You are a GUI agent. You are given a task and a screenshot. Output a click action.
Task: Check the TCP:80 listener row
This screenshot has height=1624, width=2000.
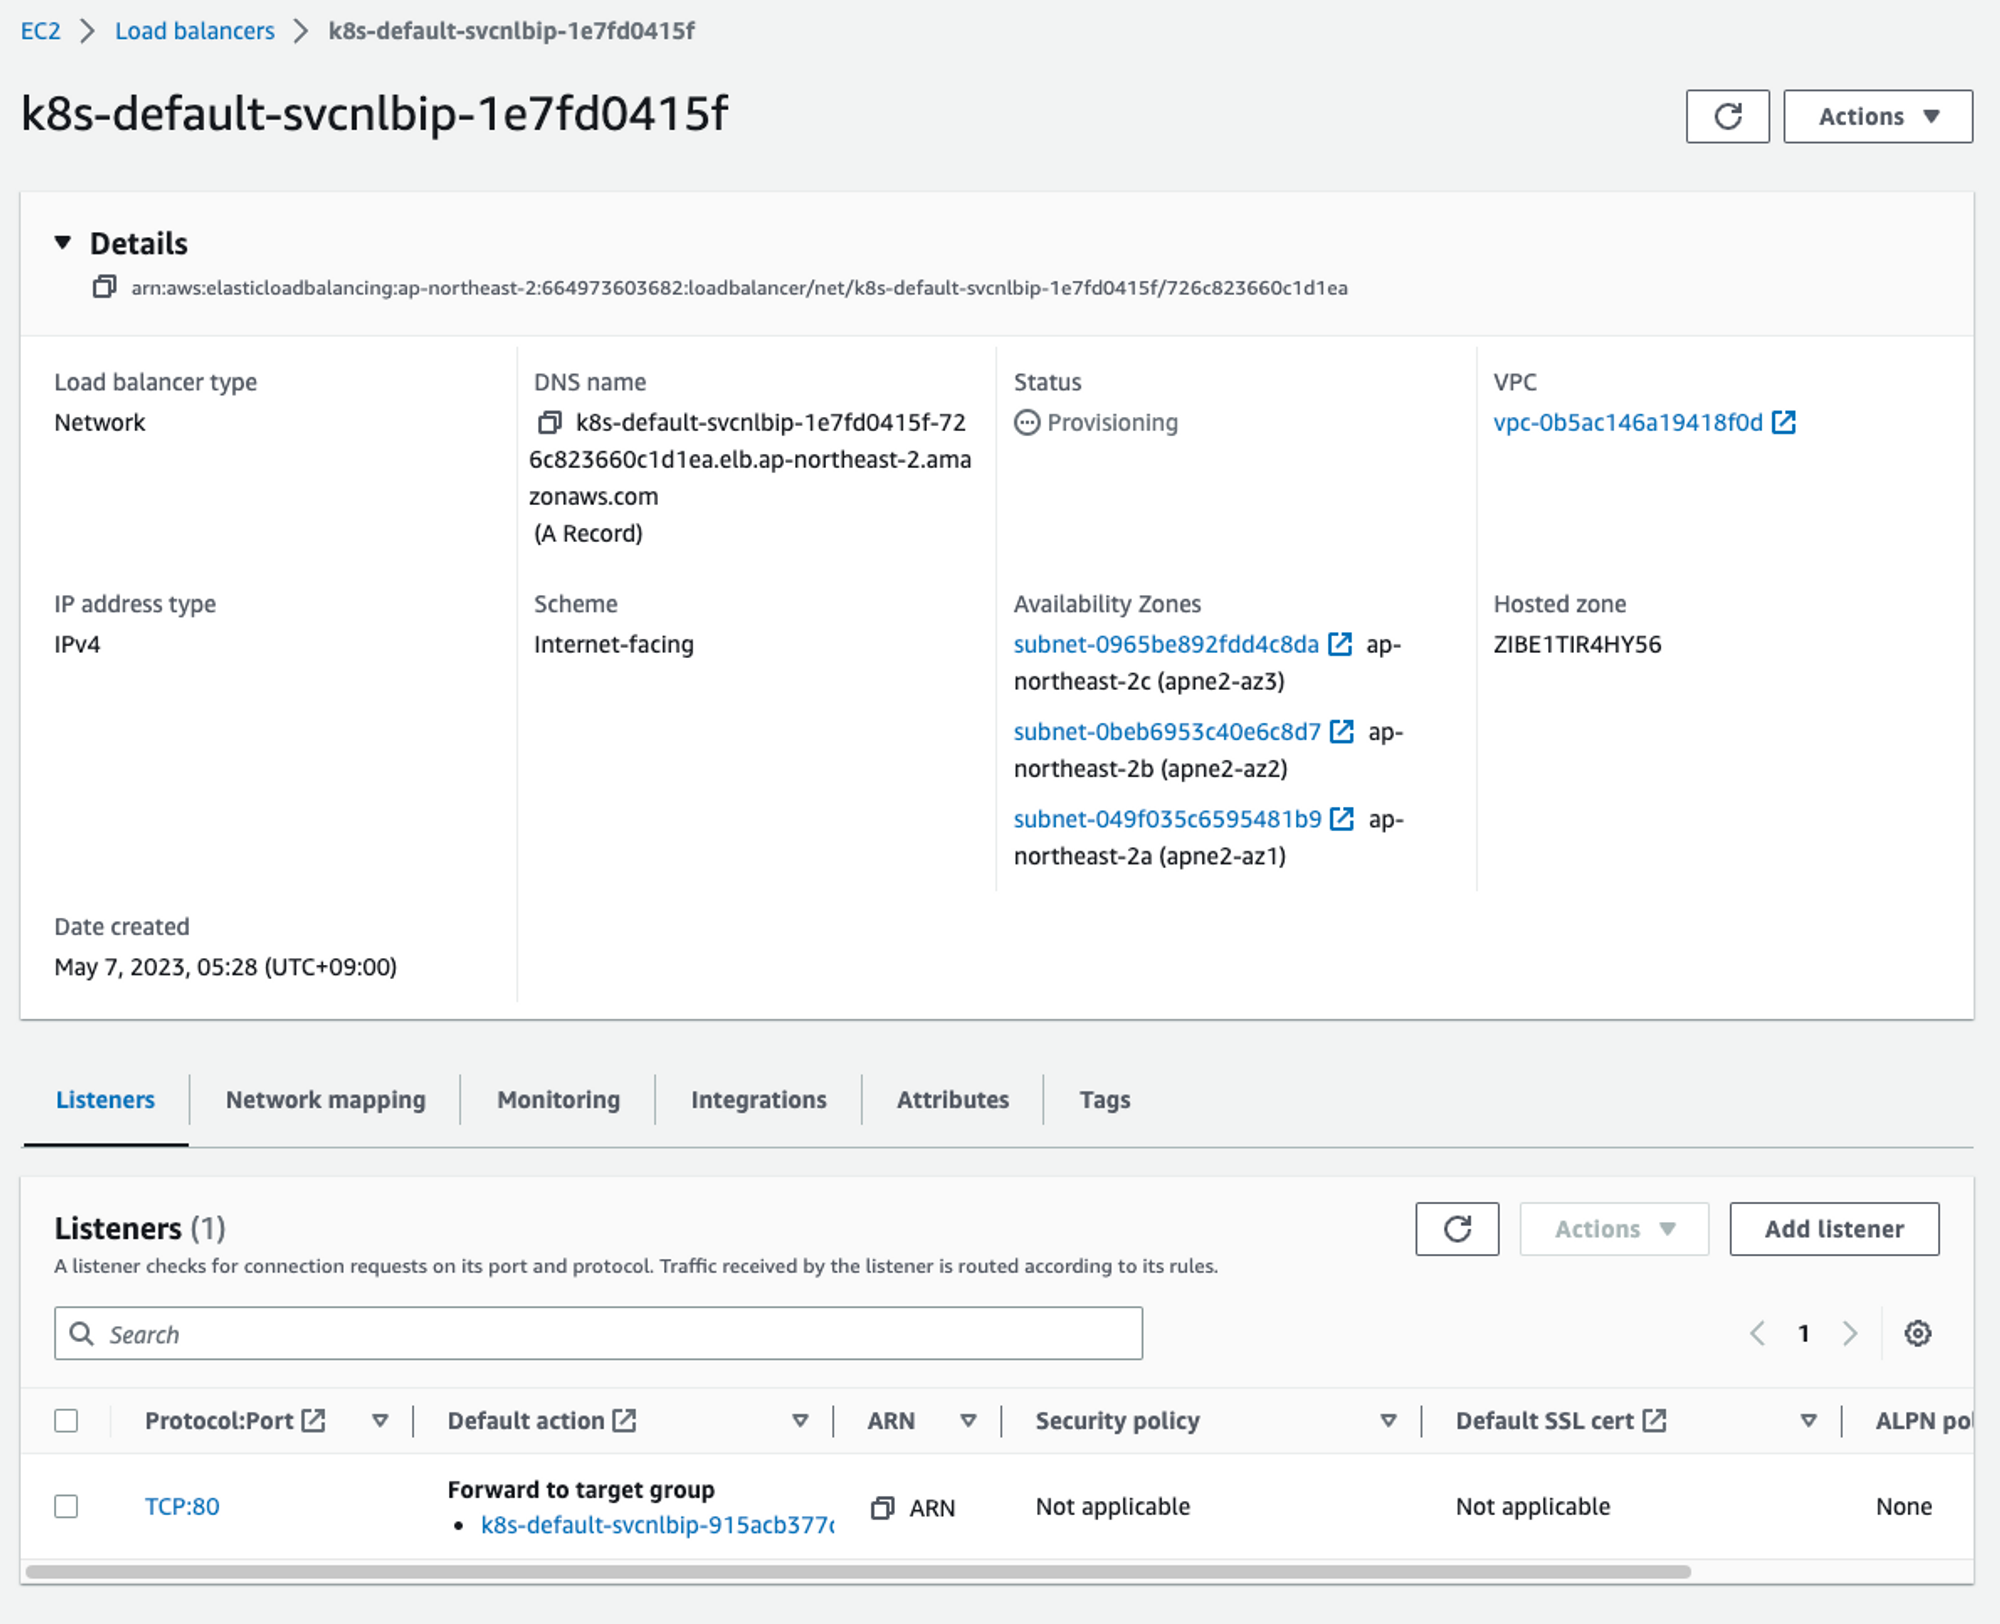[67, 1506]
